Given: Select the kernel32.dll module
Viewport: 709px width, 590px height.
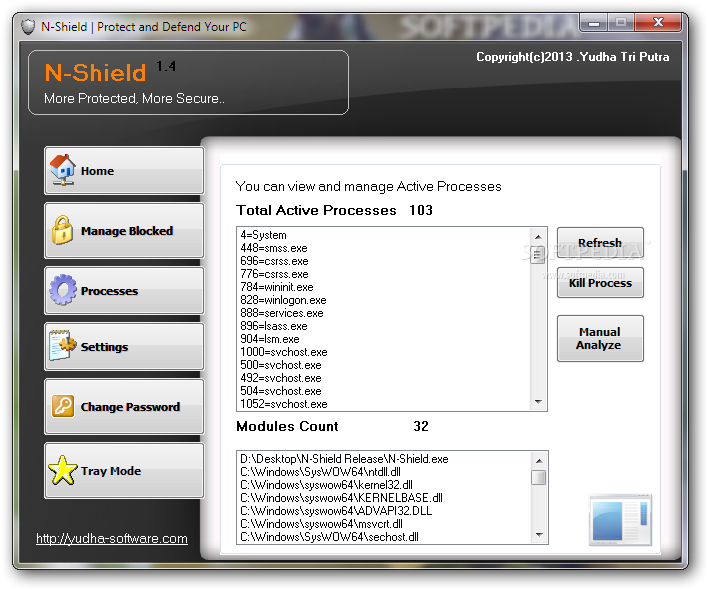Looking at the screenshot, I should tap(384, 485).
